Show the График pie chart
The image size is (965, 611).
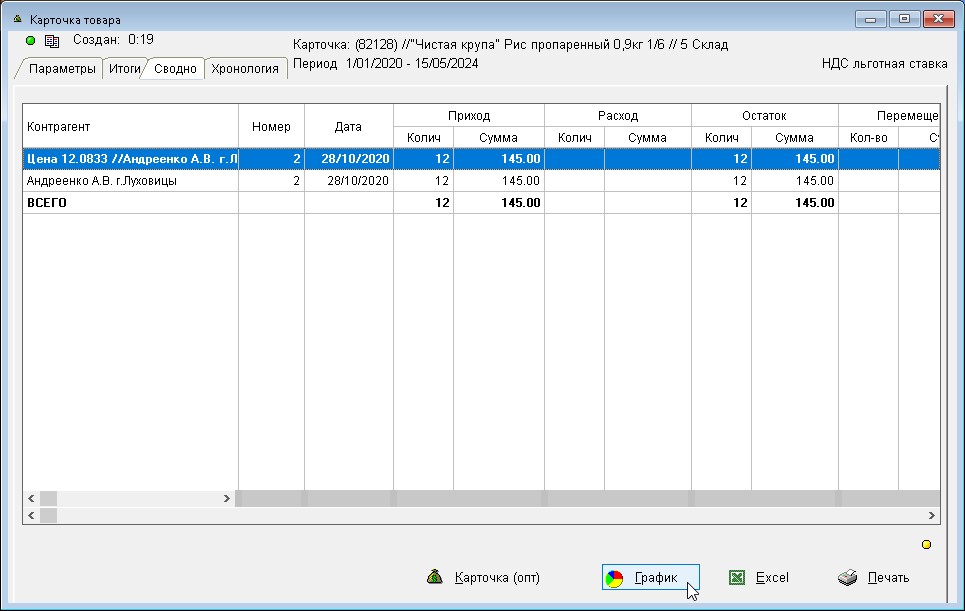[x=650, y=578]
